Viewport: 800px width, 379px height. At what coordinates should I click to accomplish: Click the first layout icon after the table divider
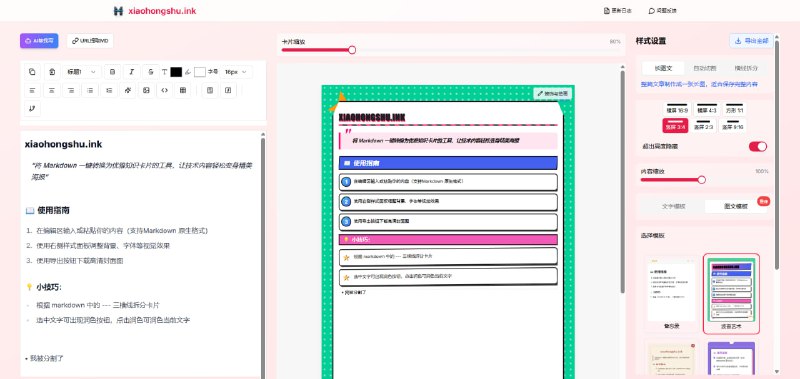[x=210, y=90]
